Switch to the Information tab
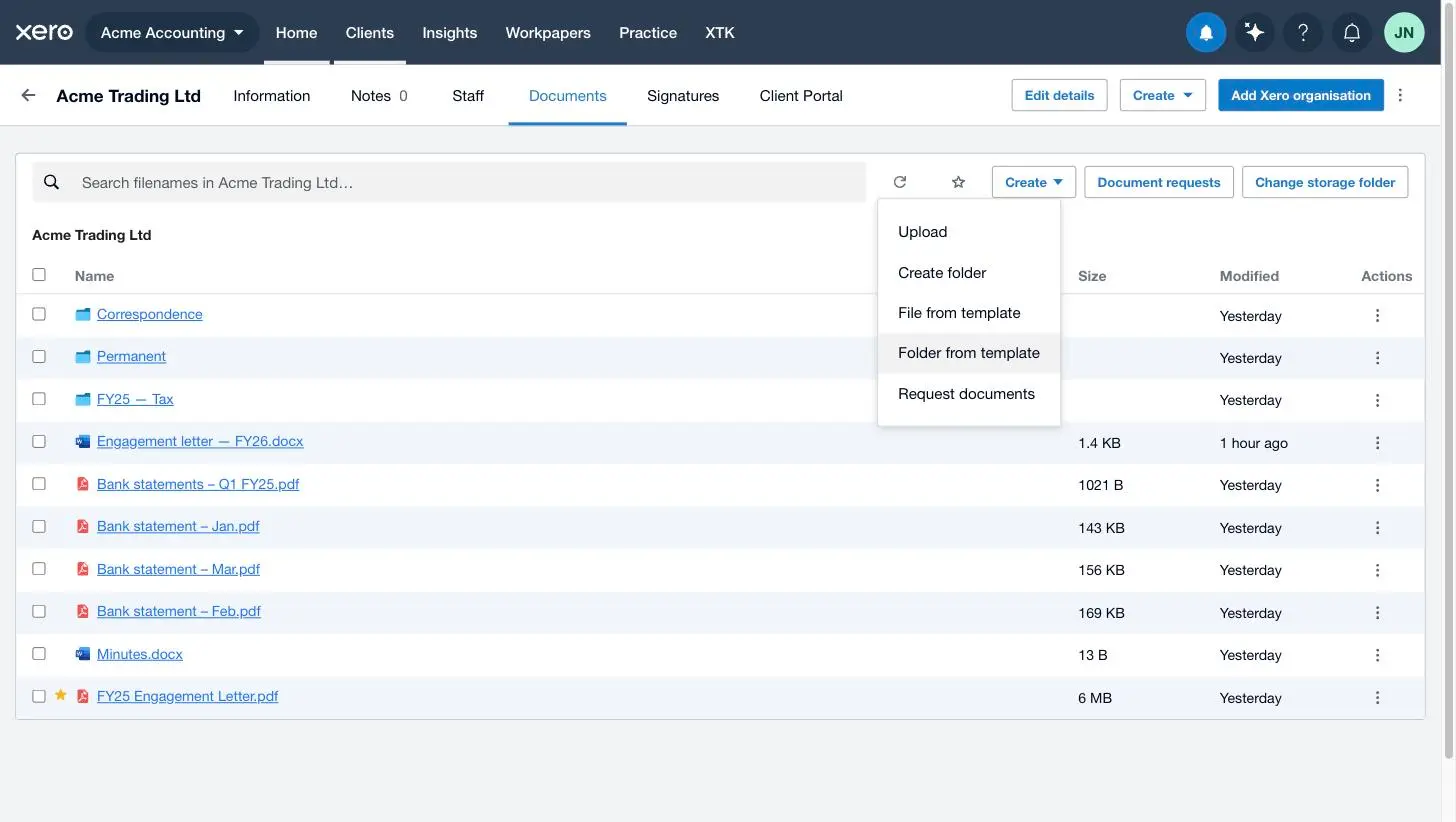This screenshot has width=1456, height=822. (272, 96)
